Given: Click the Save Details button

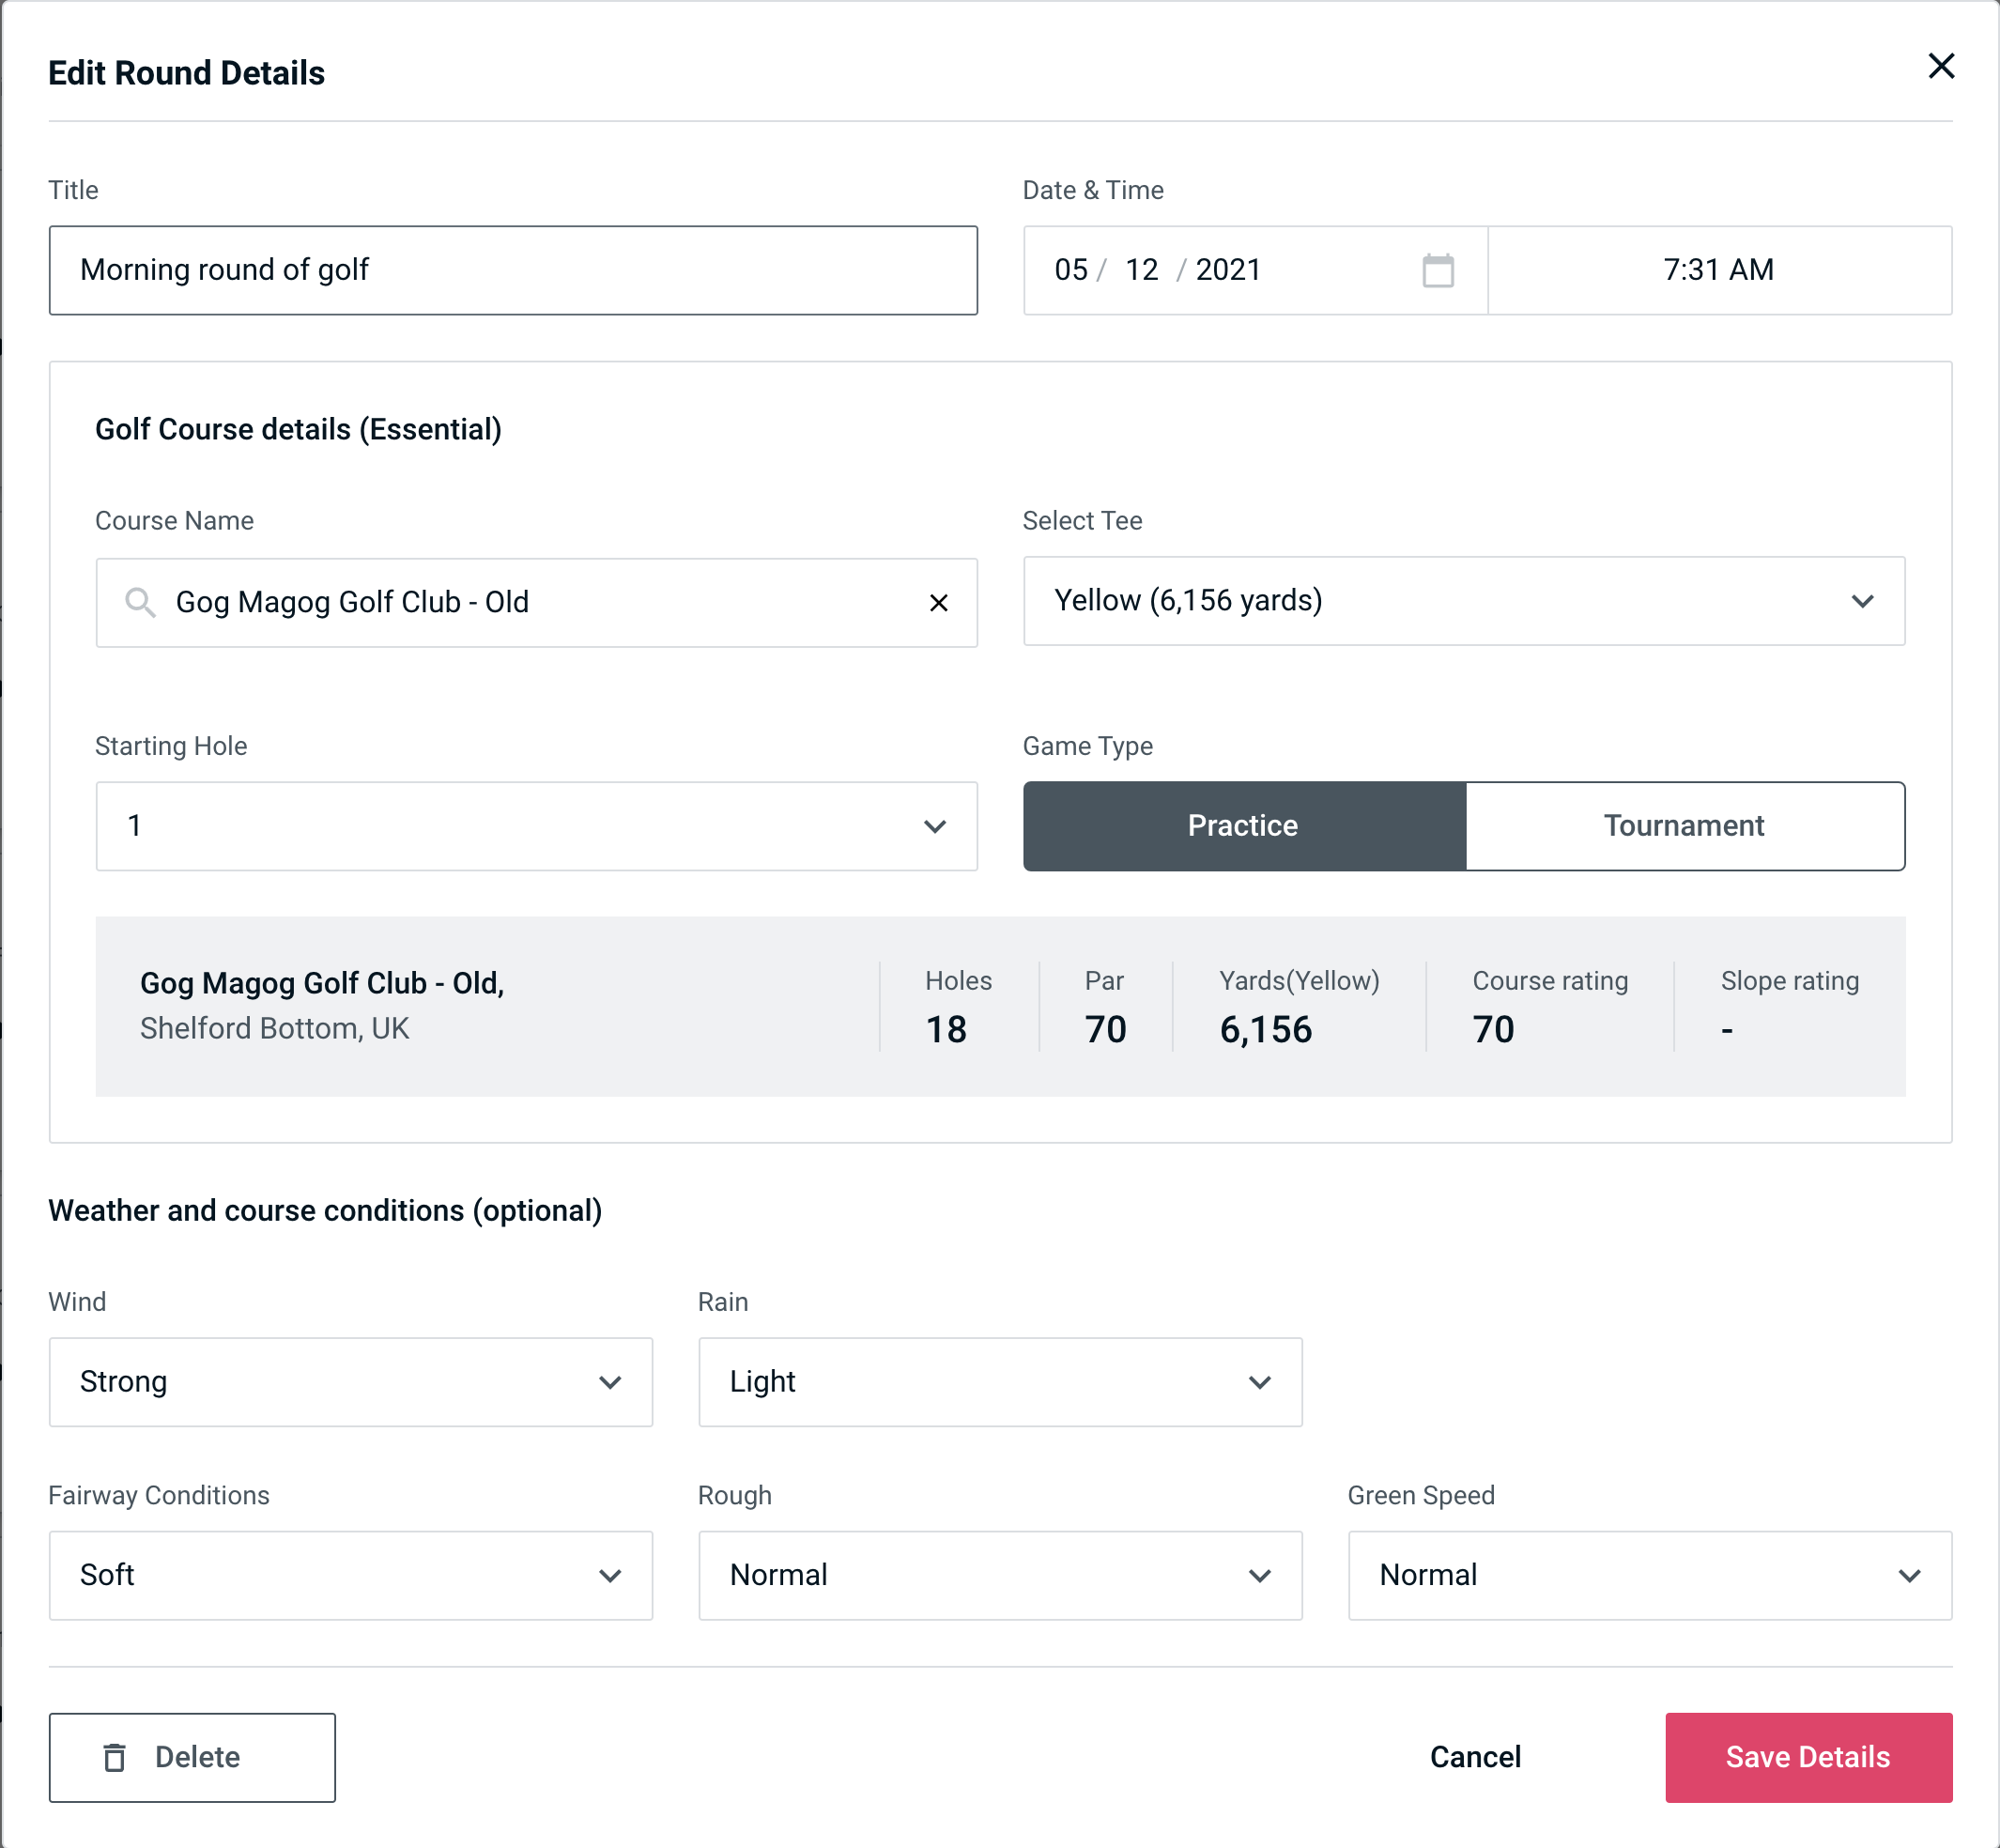Looking at the screenshot, I should tap(1807, 1758).
